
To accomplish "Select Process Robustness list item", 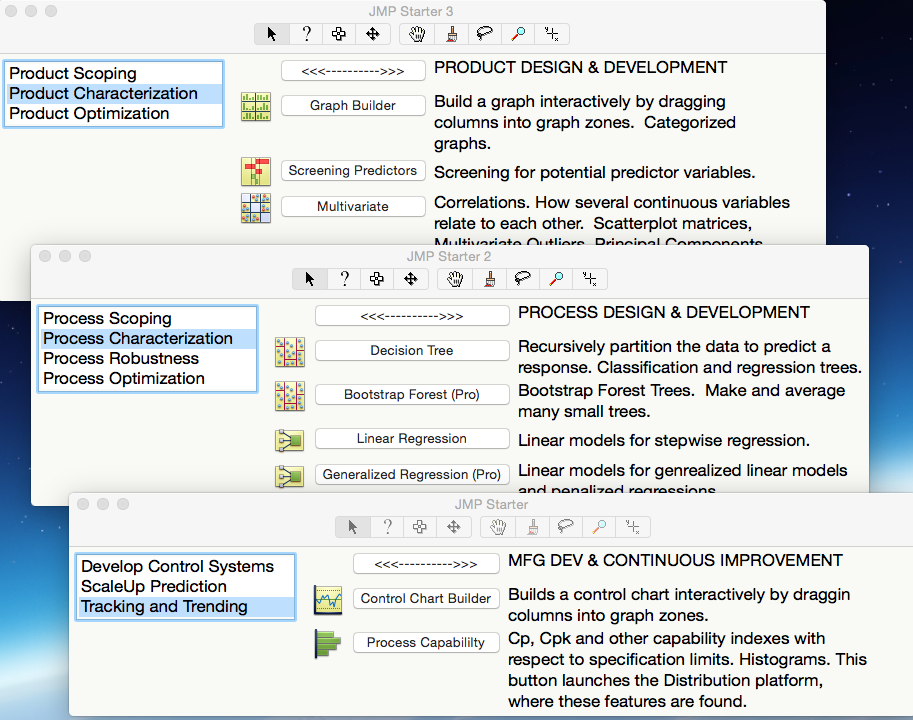I will (x=147, y=359).
